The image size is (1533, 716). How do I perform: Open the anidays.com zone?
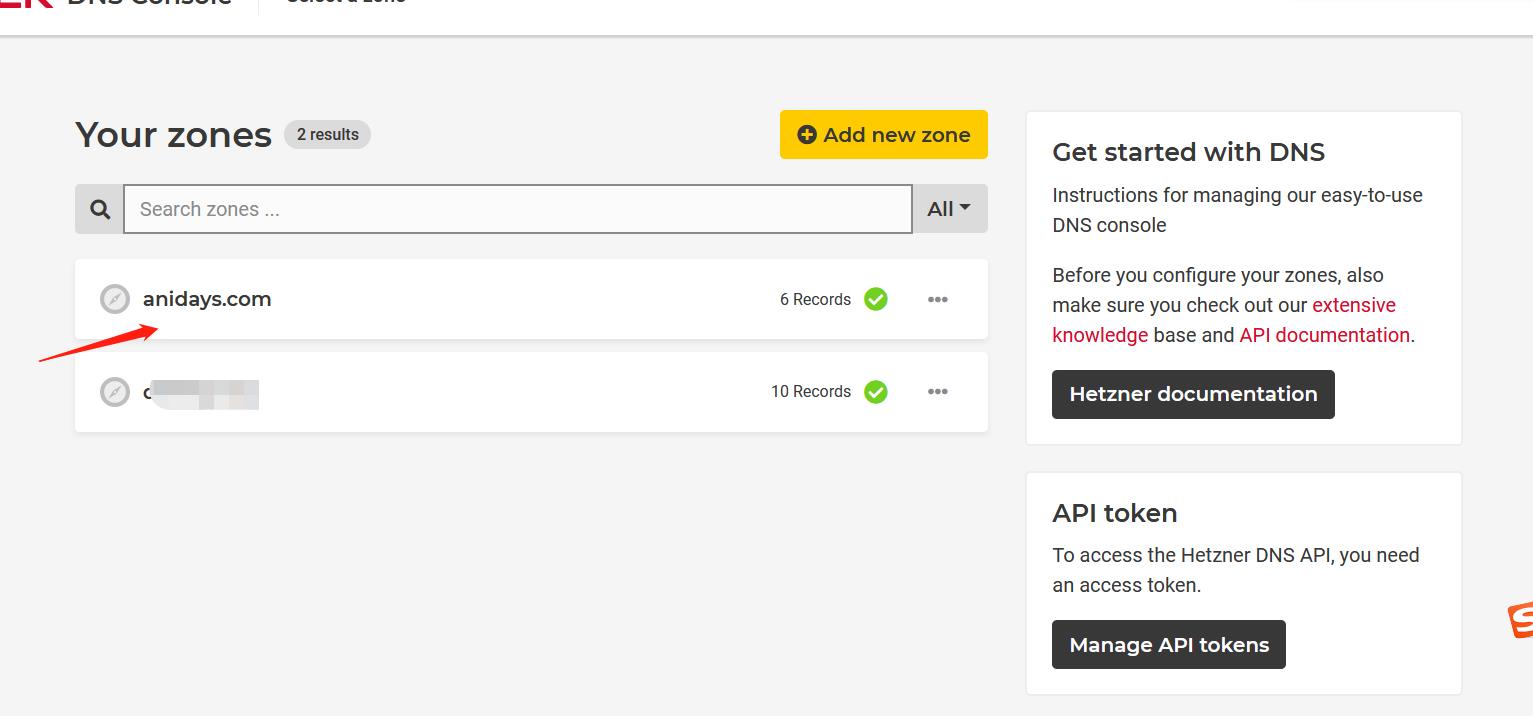[x=207, y=299]
